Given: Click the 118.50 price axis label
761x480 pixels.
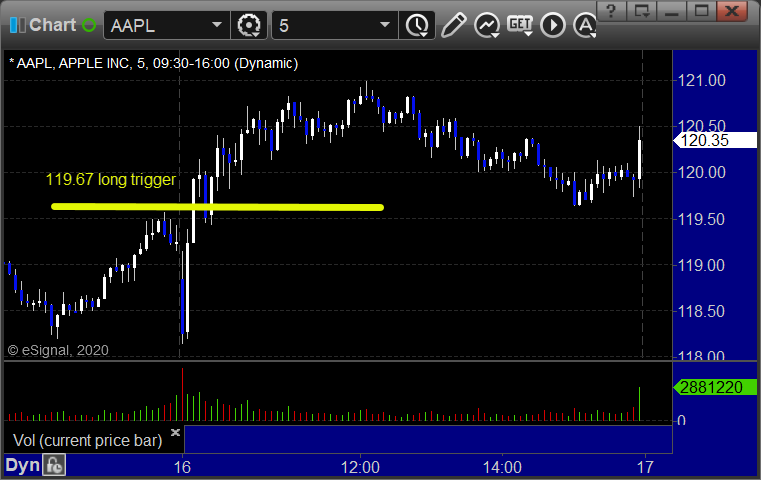Looking at the screenshot, I should [x=701, y=311].
